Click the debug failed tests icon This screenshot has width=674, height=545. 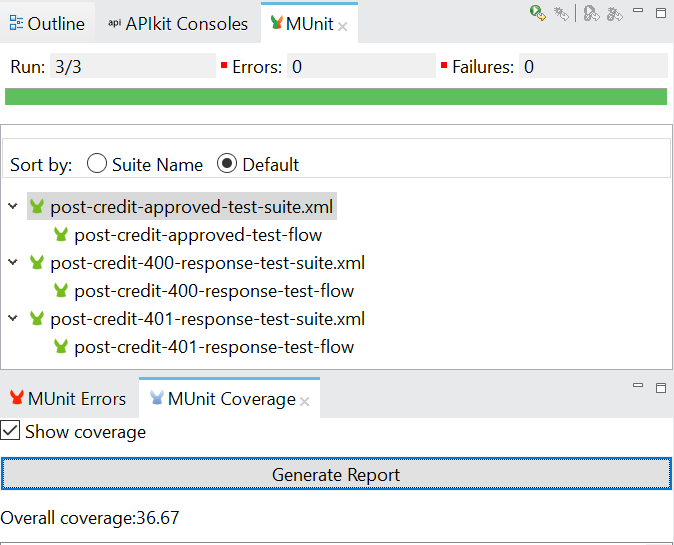coord(614,14)
